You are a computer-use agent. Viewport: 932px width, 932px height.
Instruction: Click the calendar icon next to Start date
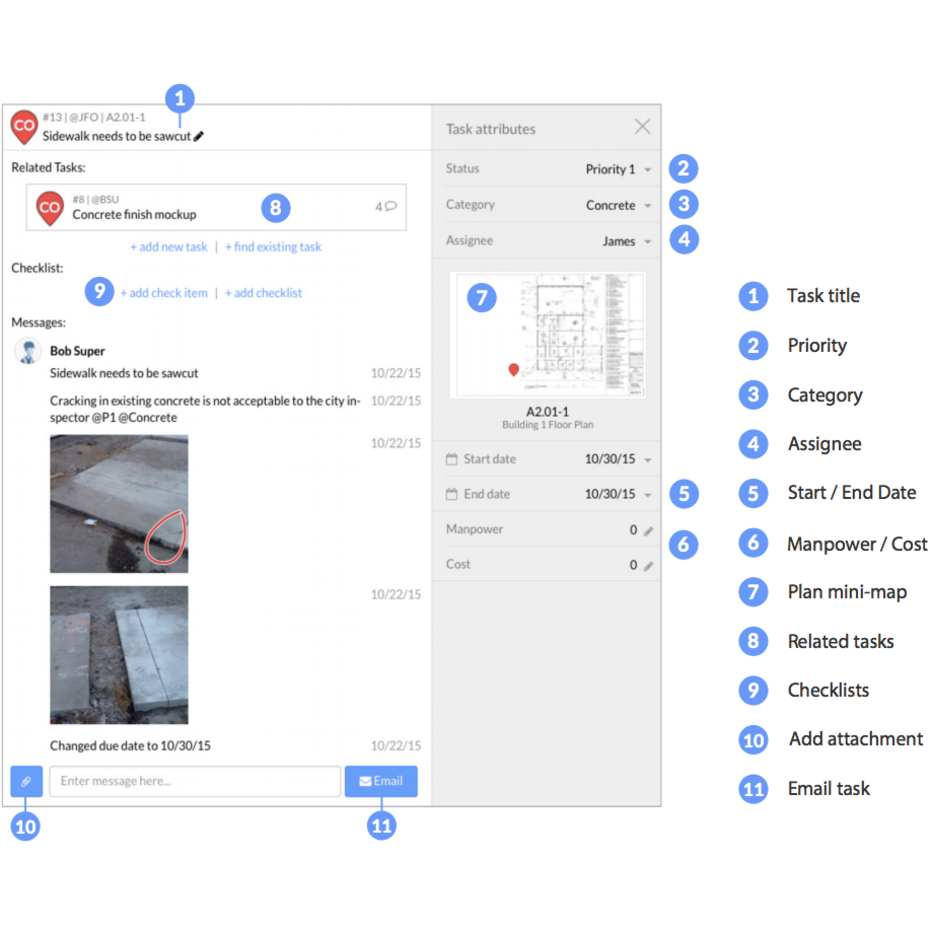452,460
